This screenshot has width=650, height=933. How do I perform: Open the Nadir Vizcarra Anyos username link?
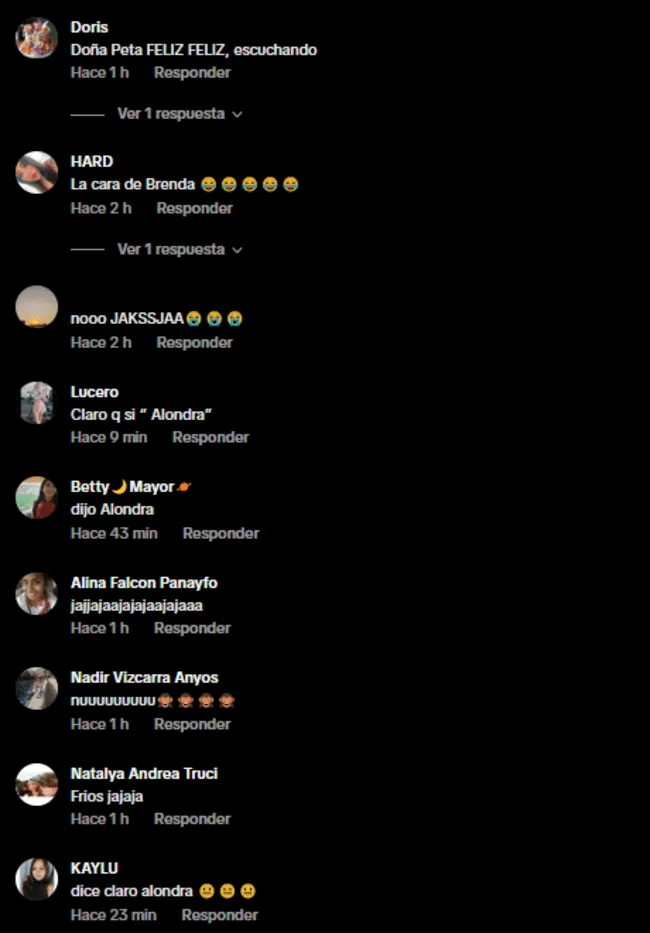tap(145, 678)
